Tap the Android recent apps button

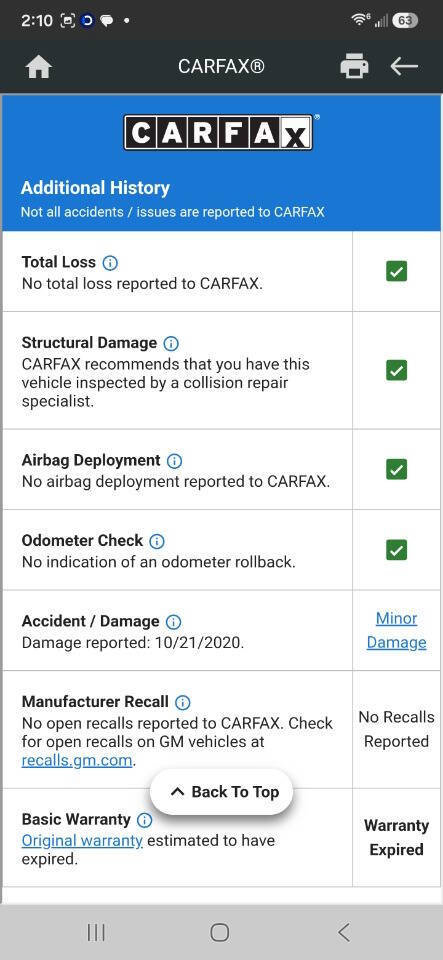tap(96, 932)
